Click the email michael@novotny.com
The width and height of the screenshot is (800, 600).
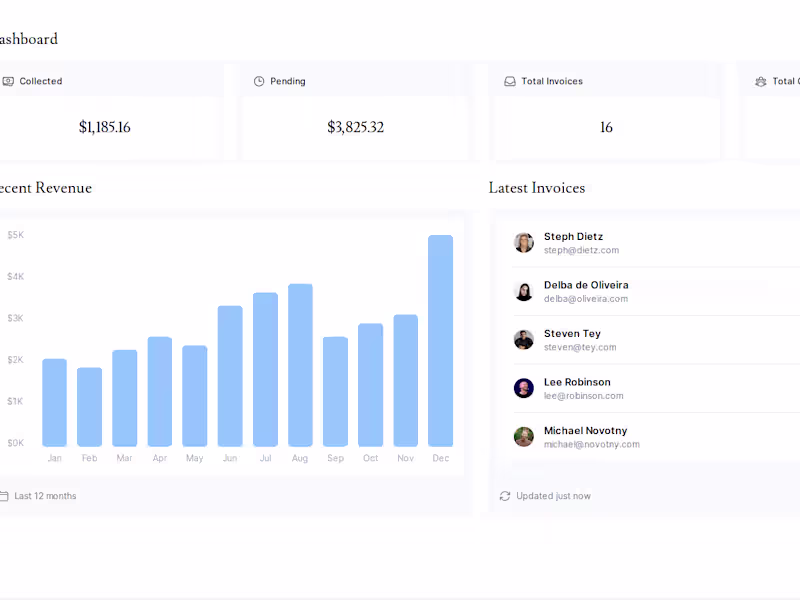592,444
